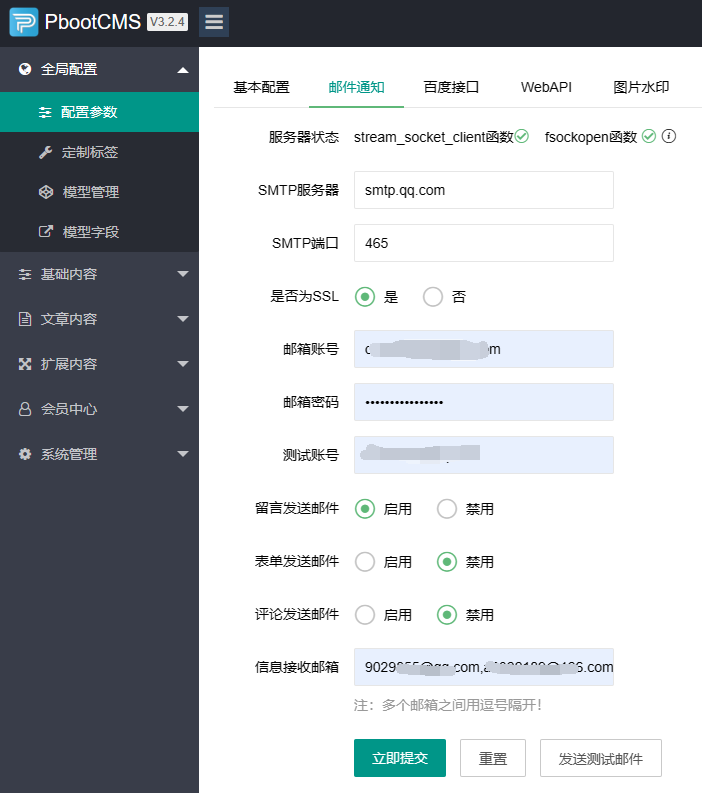Viewport: 702px width, 793px height.
Task: Open 模型字段 in the sidebar
Action: pos(99,232)
